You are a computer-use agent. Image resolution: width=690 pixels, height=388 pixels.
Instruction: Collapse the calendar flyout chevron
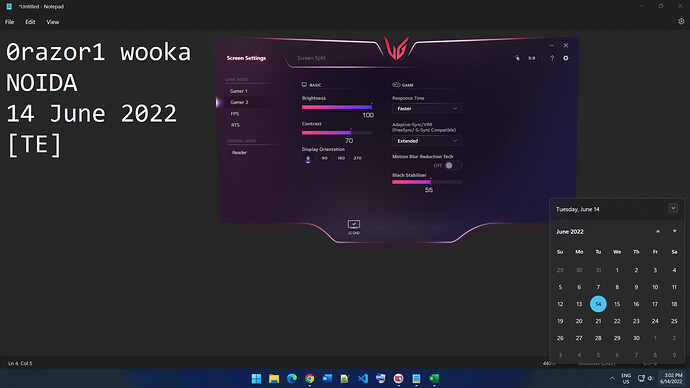(x=673, y=209)
